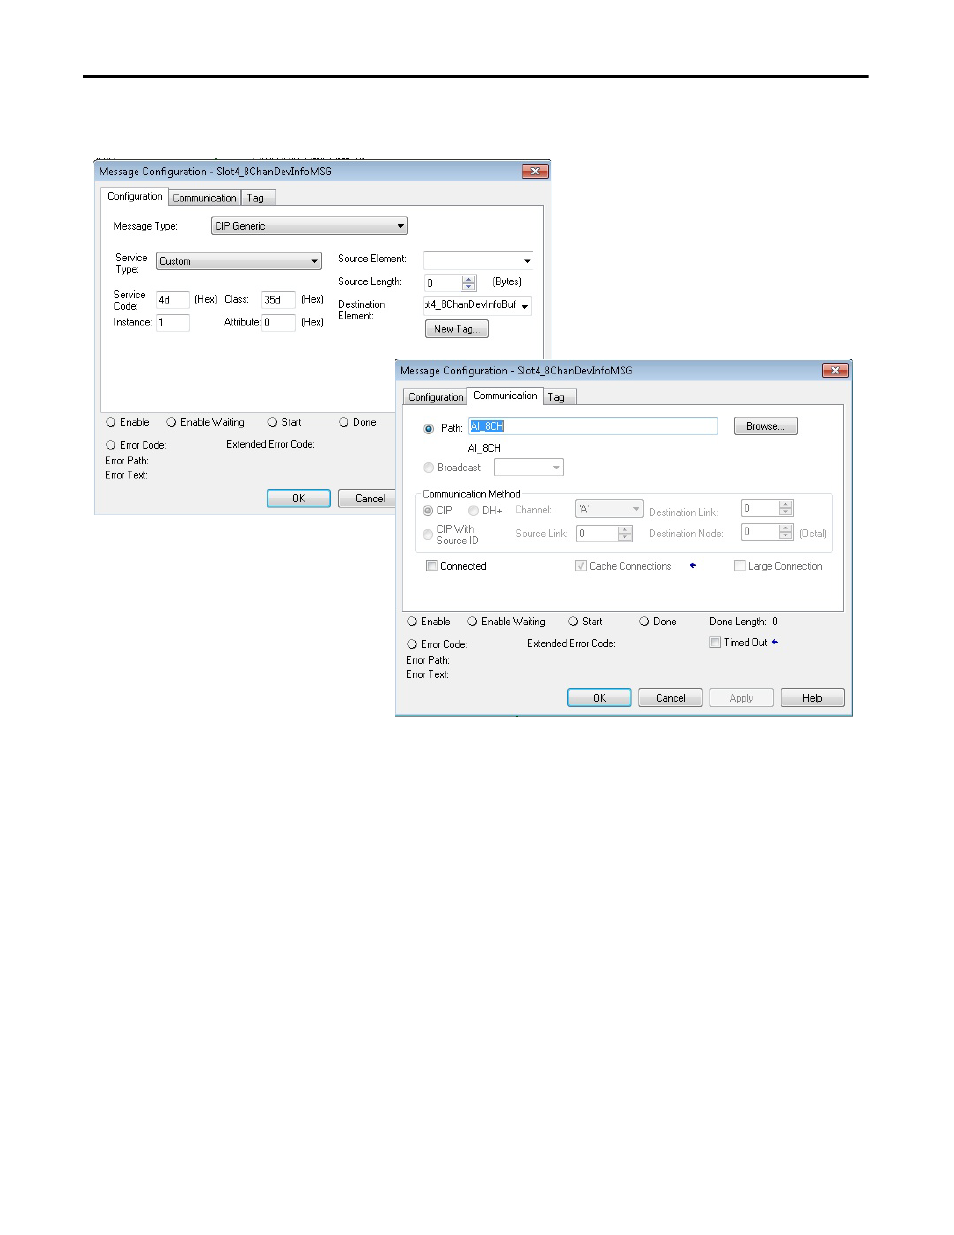Toggle the Large Connection checkbox
The width and height of the screenshot is (954, 1235).
click(x=740, y=566)
